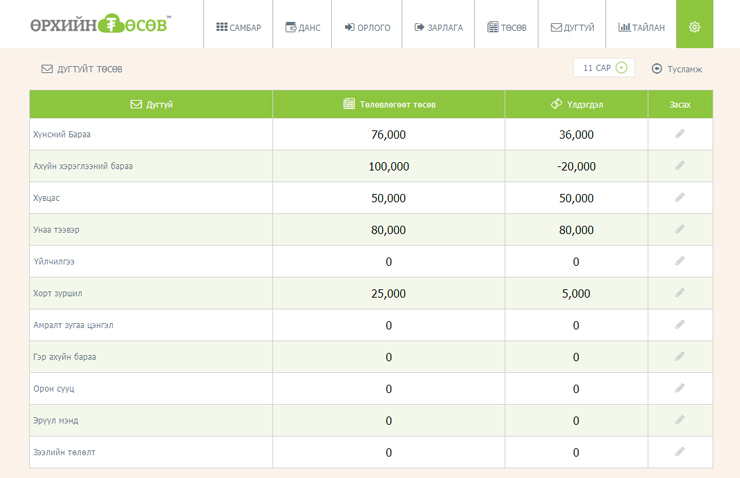Open the settings gear icon
Viewport: 740px width, 478px height.
(694, 27)
